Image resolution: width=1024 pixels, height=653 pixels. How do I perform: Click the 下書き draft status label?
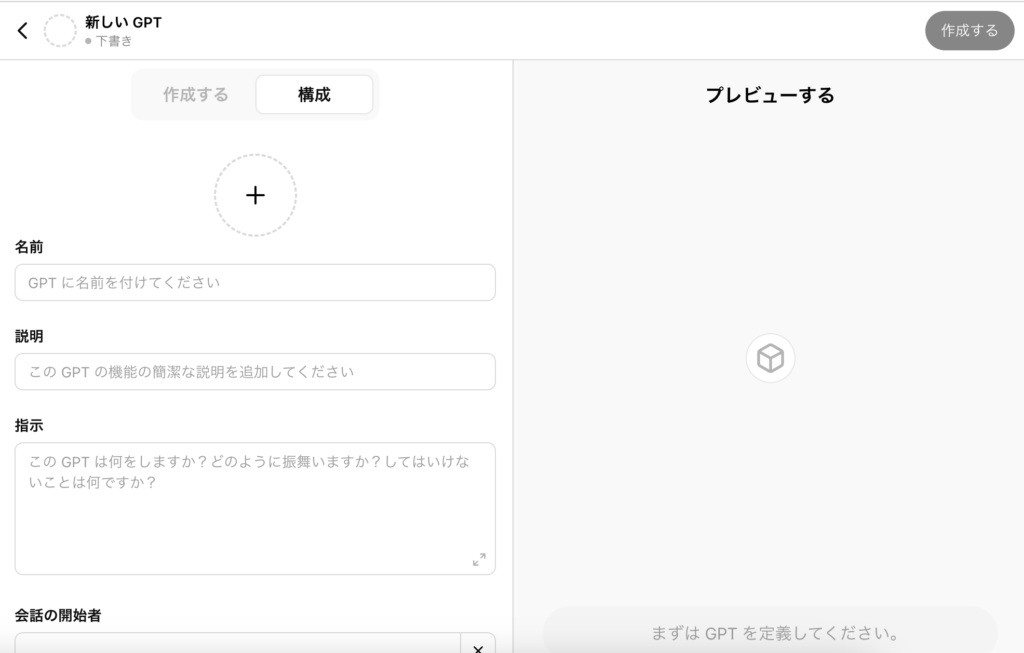point(113,42)
